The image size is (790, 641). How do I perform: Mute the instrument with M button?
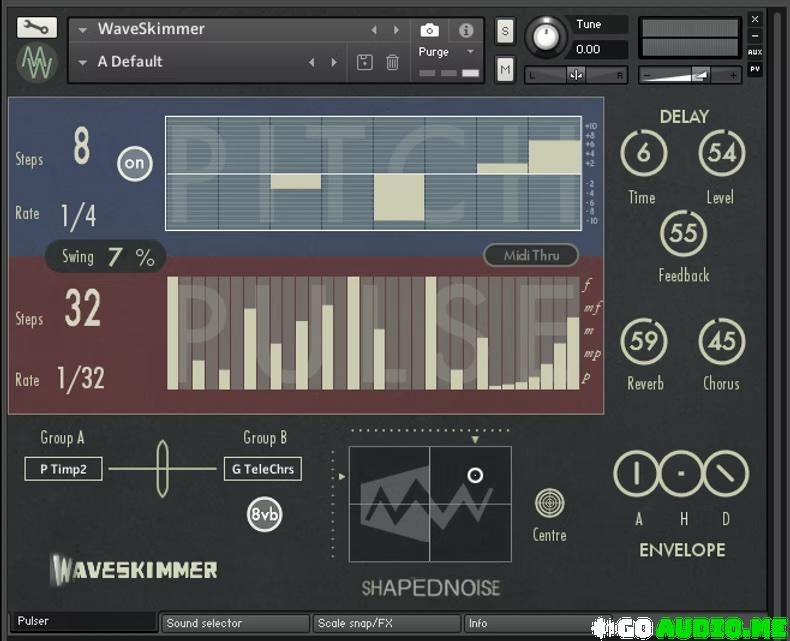tap(505, 69)
